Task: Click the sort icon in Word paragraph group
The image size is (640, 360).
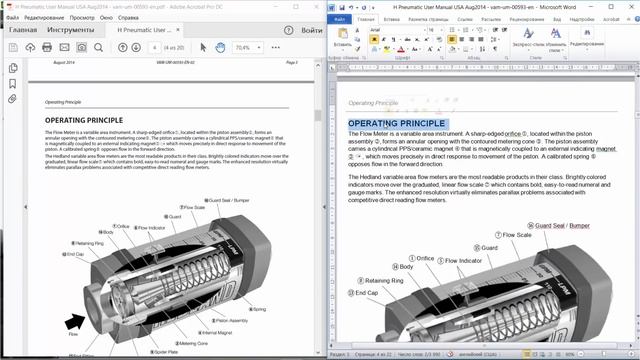Action: pos(483,49)
